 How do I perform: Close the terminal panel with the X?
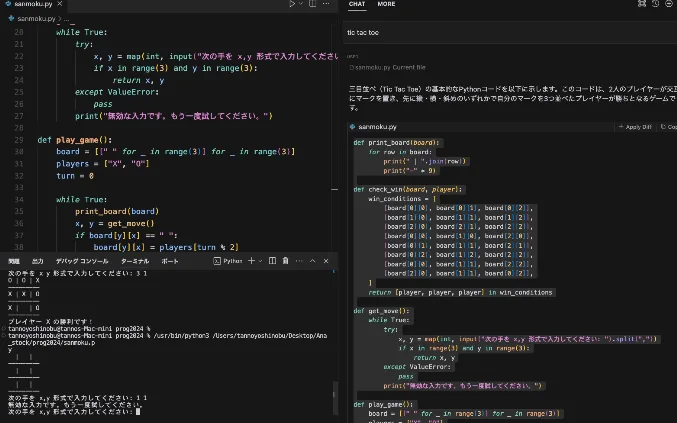326,261
